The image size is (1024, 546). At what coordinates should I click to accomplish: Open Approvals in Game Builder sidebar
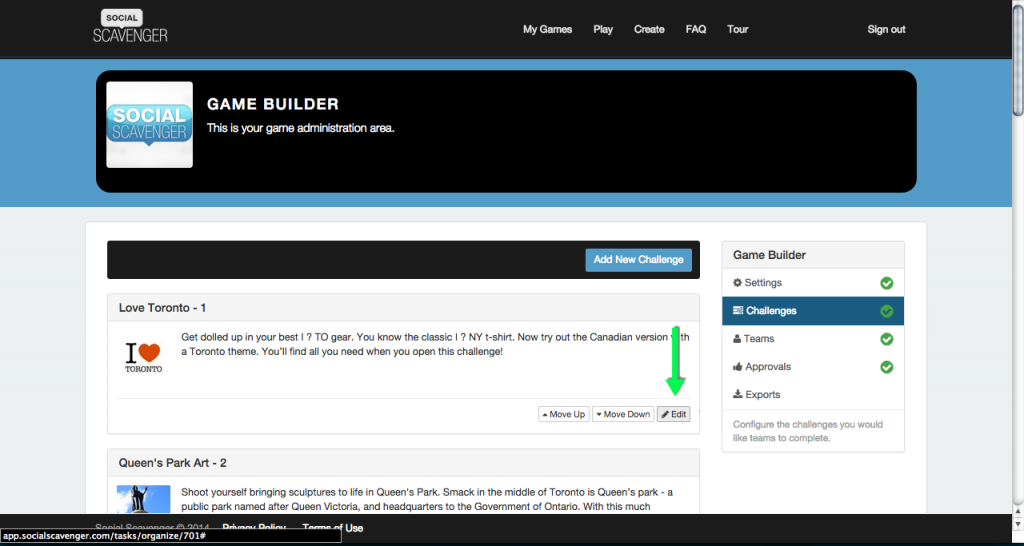click(x=813, y=367)
